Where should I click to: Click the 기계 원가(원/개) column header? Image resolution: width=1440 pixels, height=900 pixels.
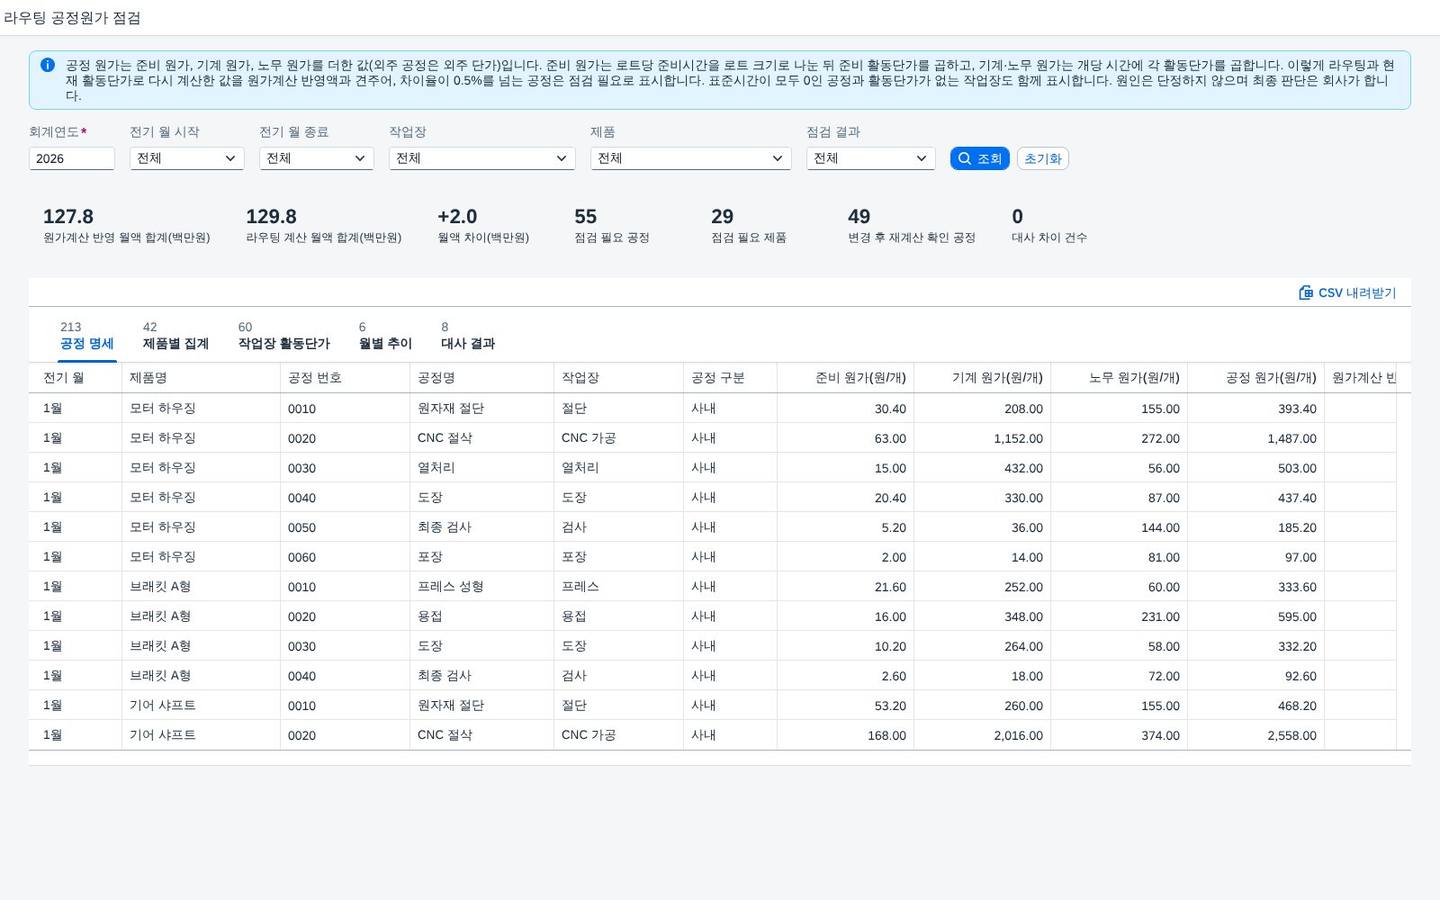982,378
